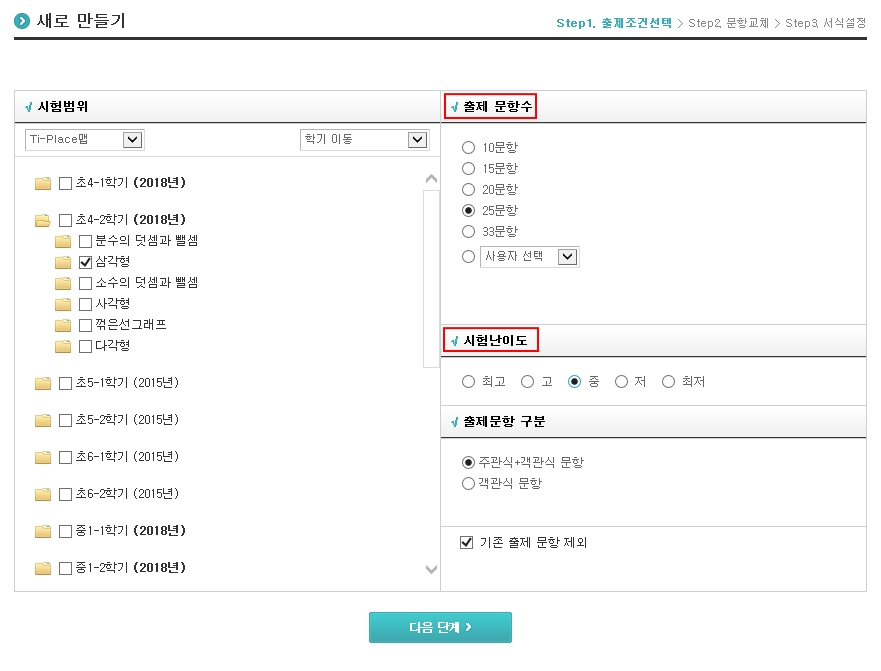Select the 20문항 radio button
The image size is (881, 671).
click(468, 190)
